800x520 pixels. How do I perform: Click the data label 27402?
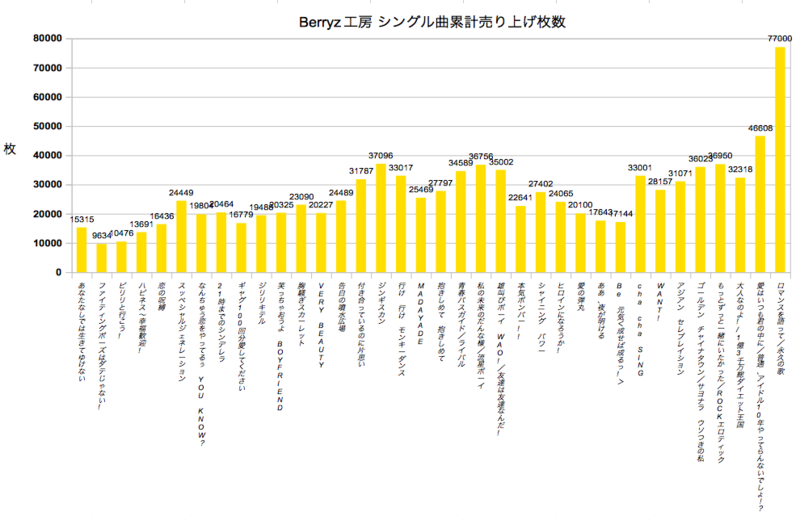pos(540,184)
